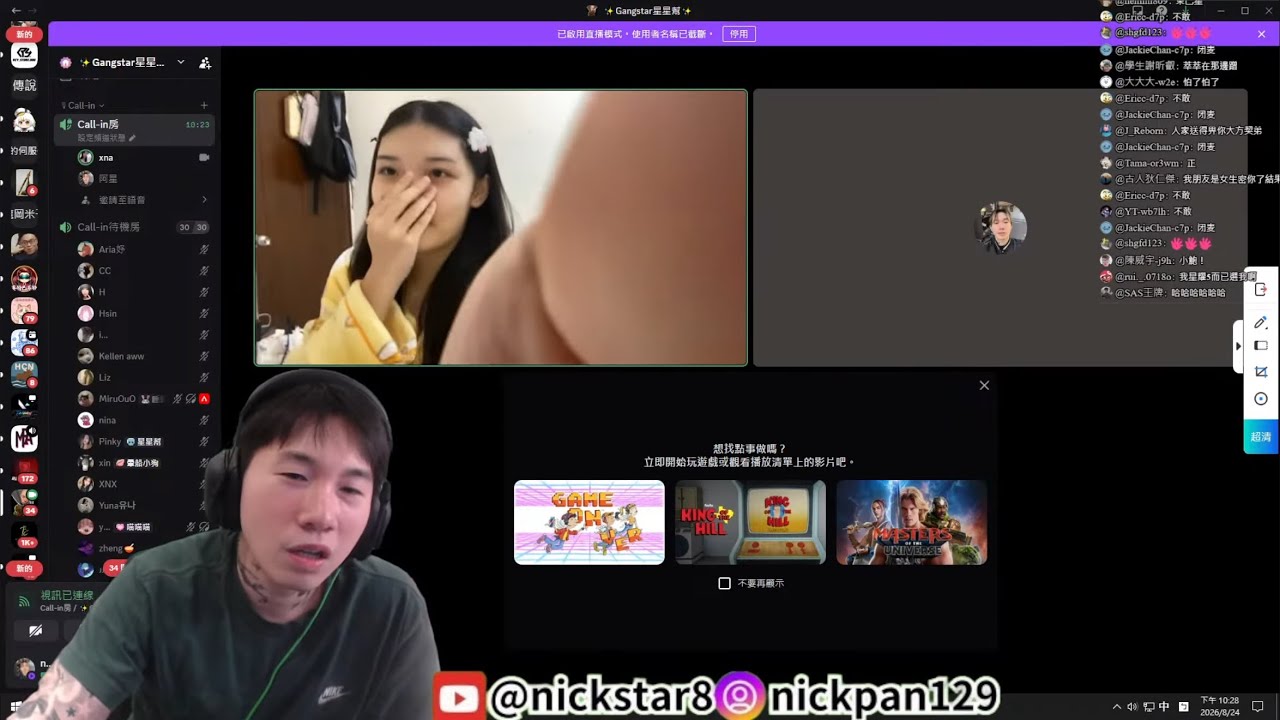Show hidden system tray icons
The width and height of the screenshot is (1280, 720).
tap(1117, 707)
